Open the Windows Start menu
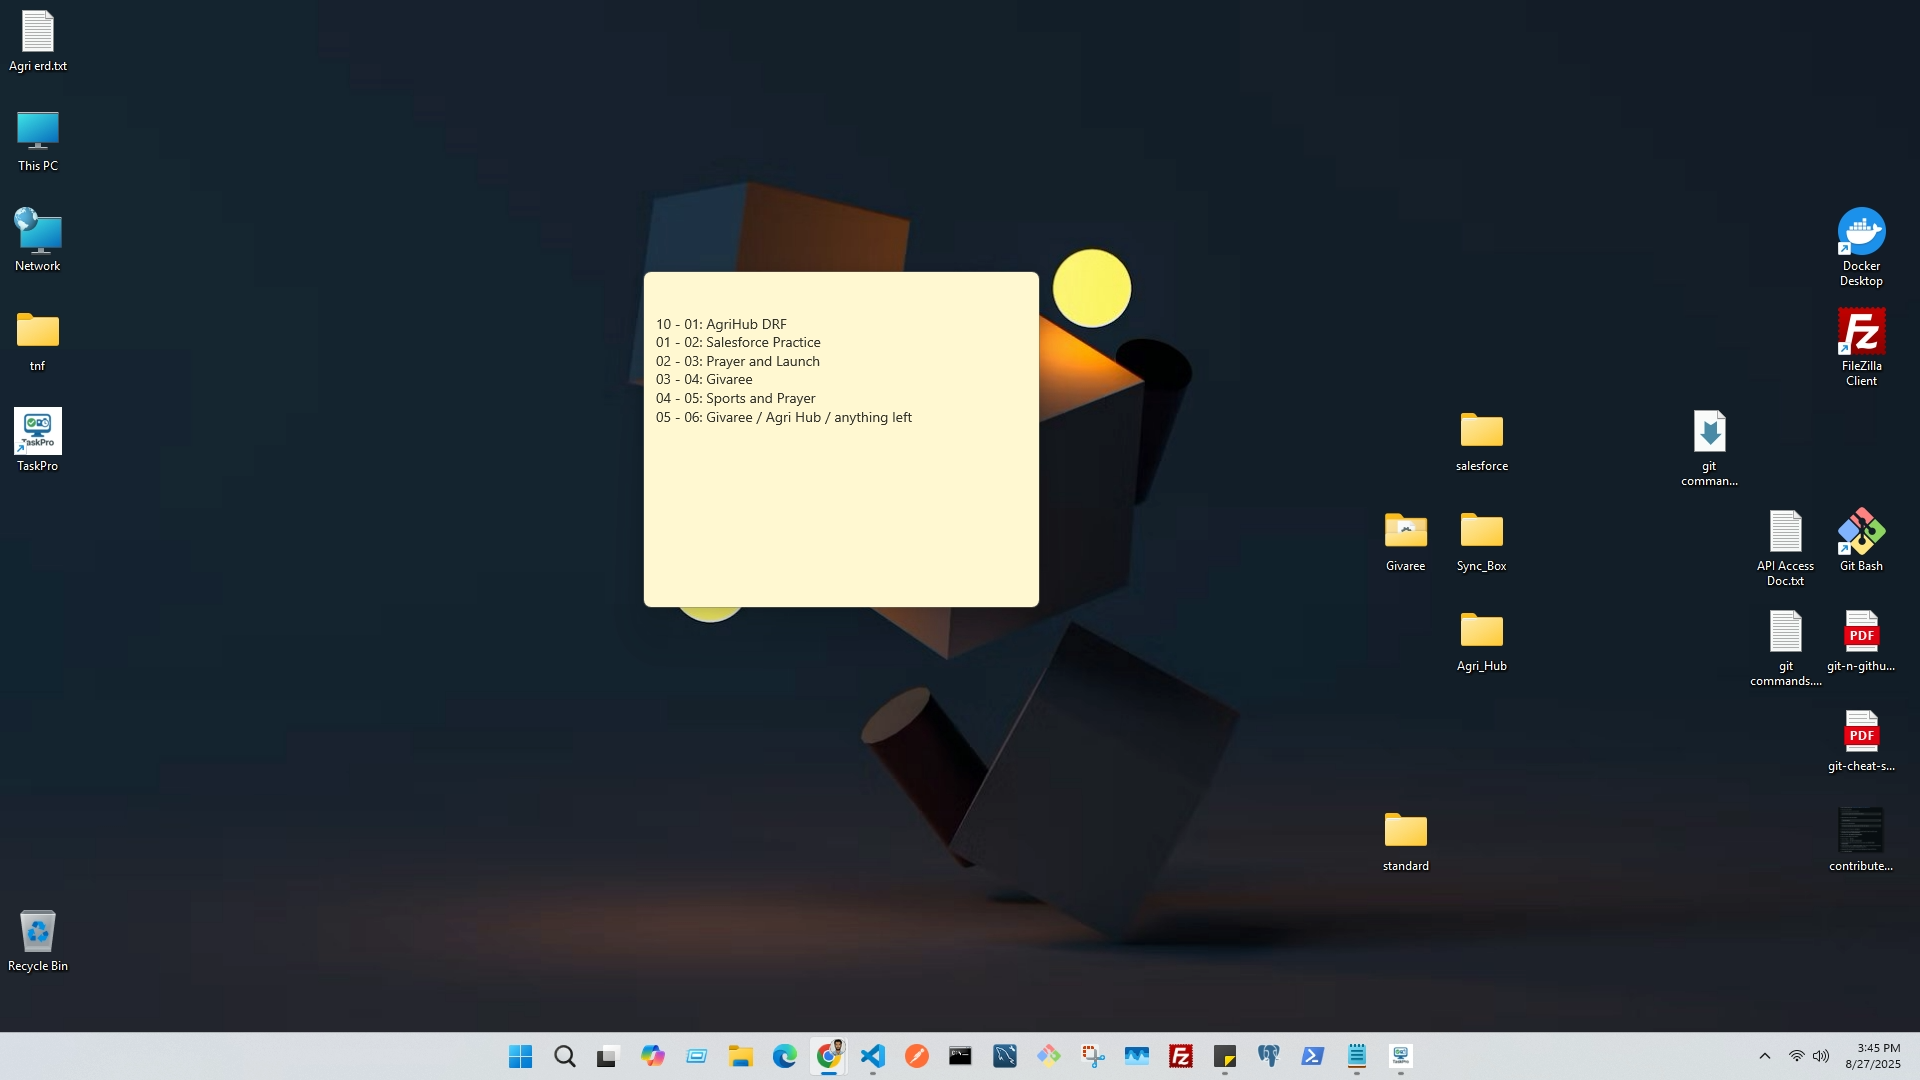Image resolution: width=1920 pixels, height=1080 pixels. coord(520,1056)
